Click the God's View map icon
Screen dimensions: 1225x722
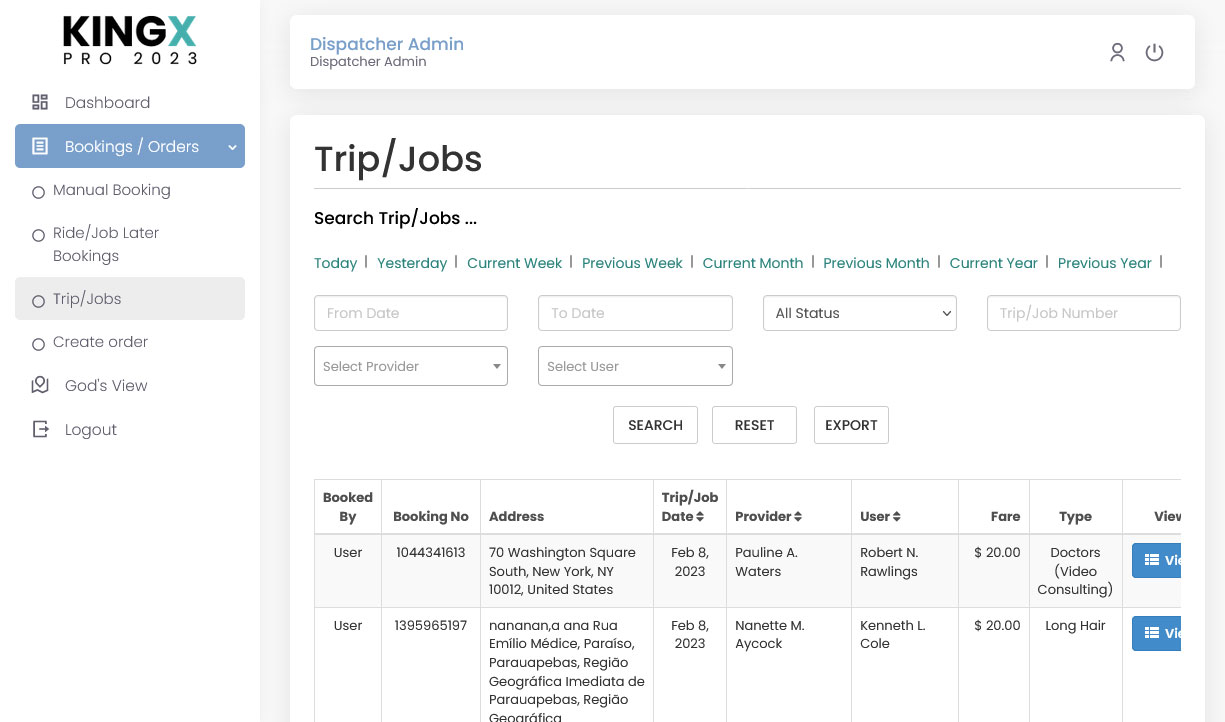40,385
